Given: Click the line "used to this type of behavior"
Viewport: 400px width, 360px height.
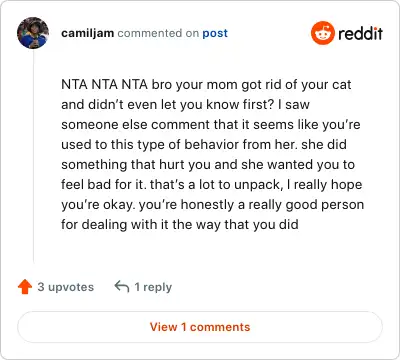Looking at the screenshot, I should (x=204, y=145).
